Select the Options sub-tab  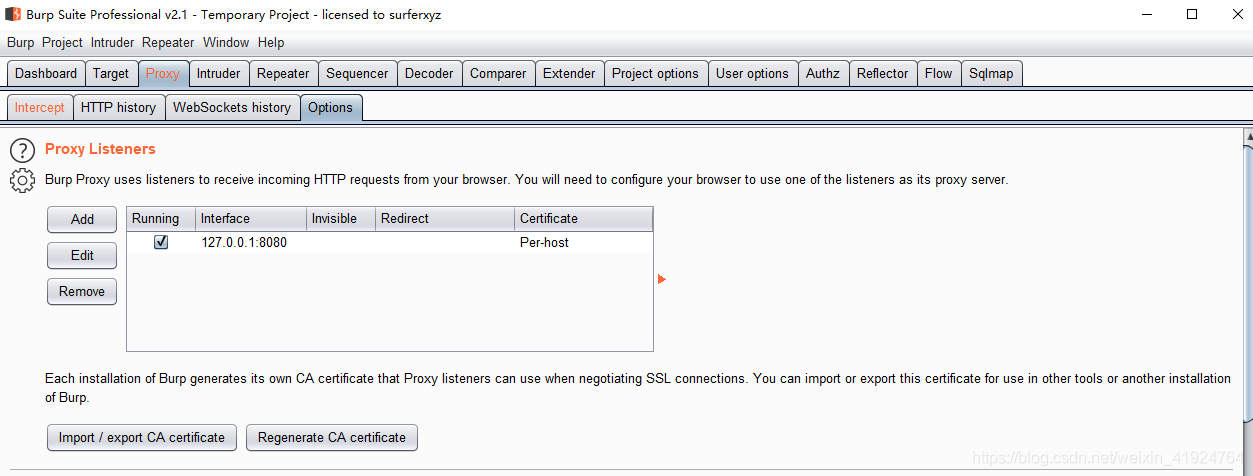[x=331, y=107]
